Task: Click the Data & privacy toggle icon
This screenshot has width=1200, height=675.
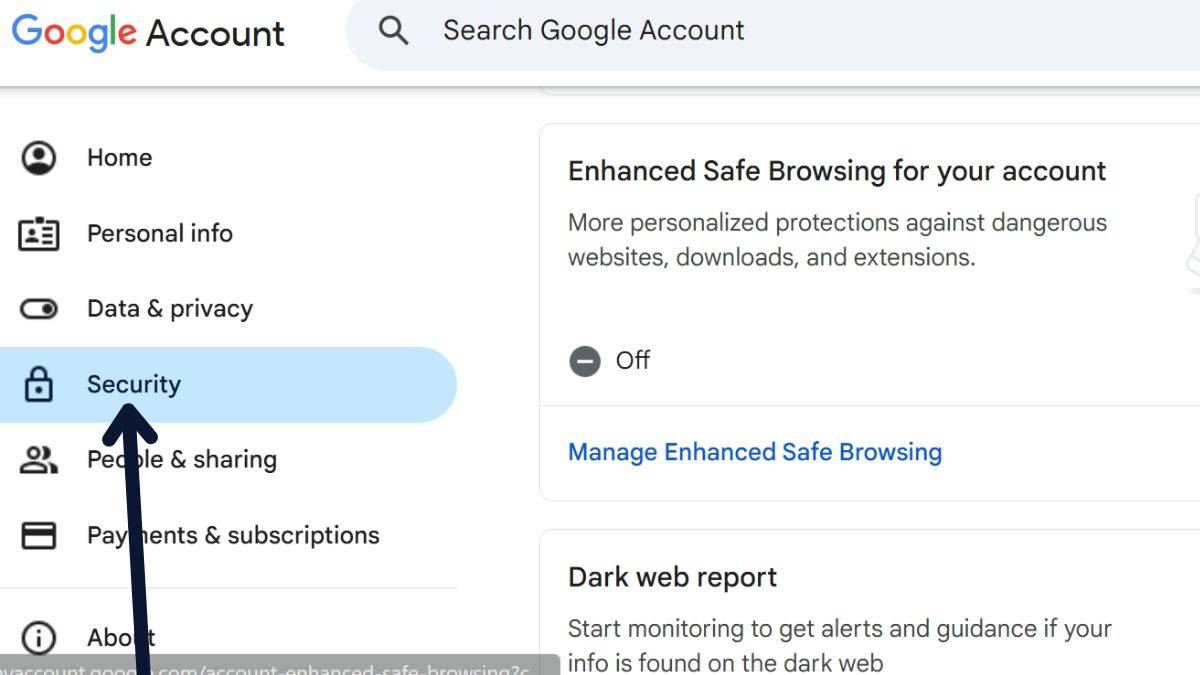Action: point(39,309)
